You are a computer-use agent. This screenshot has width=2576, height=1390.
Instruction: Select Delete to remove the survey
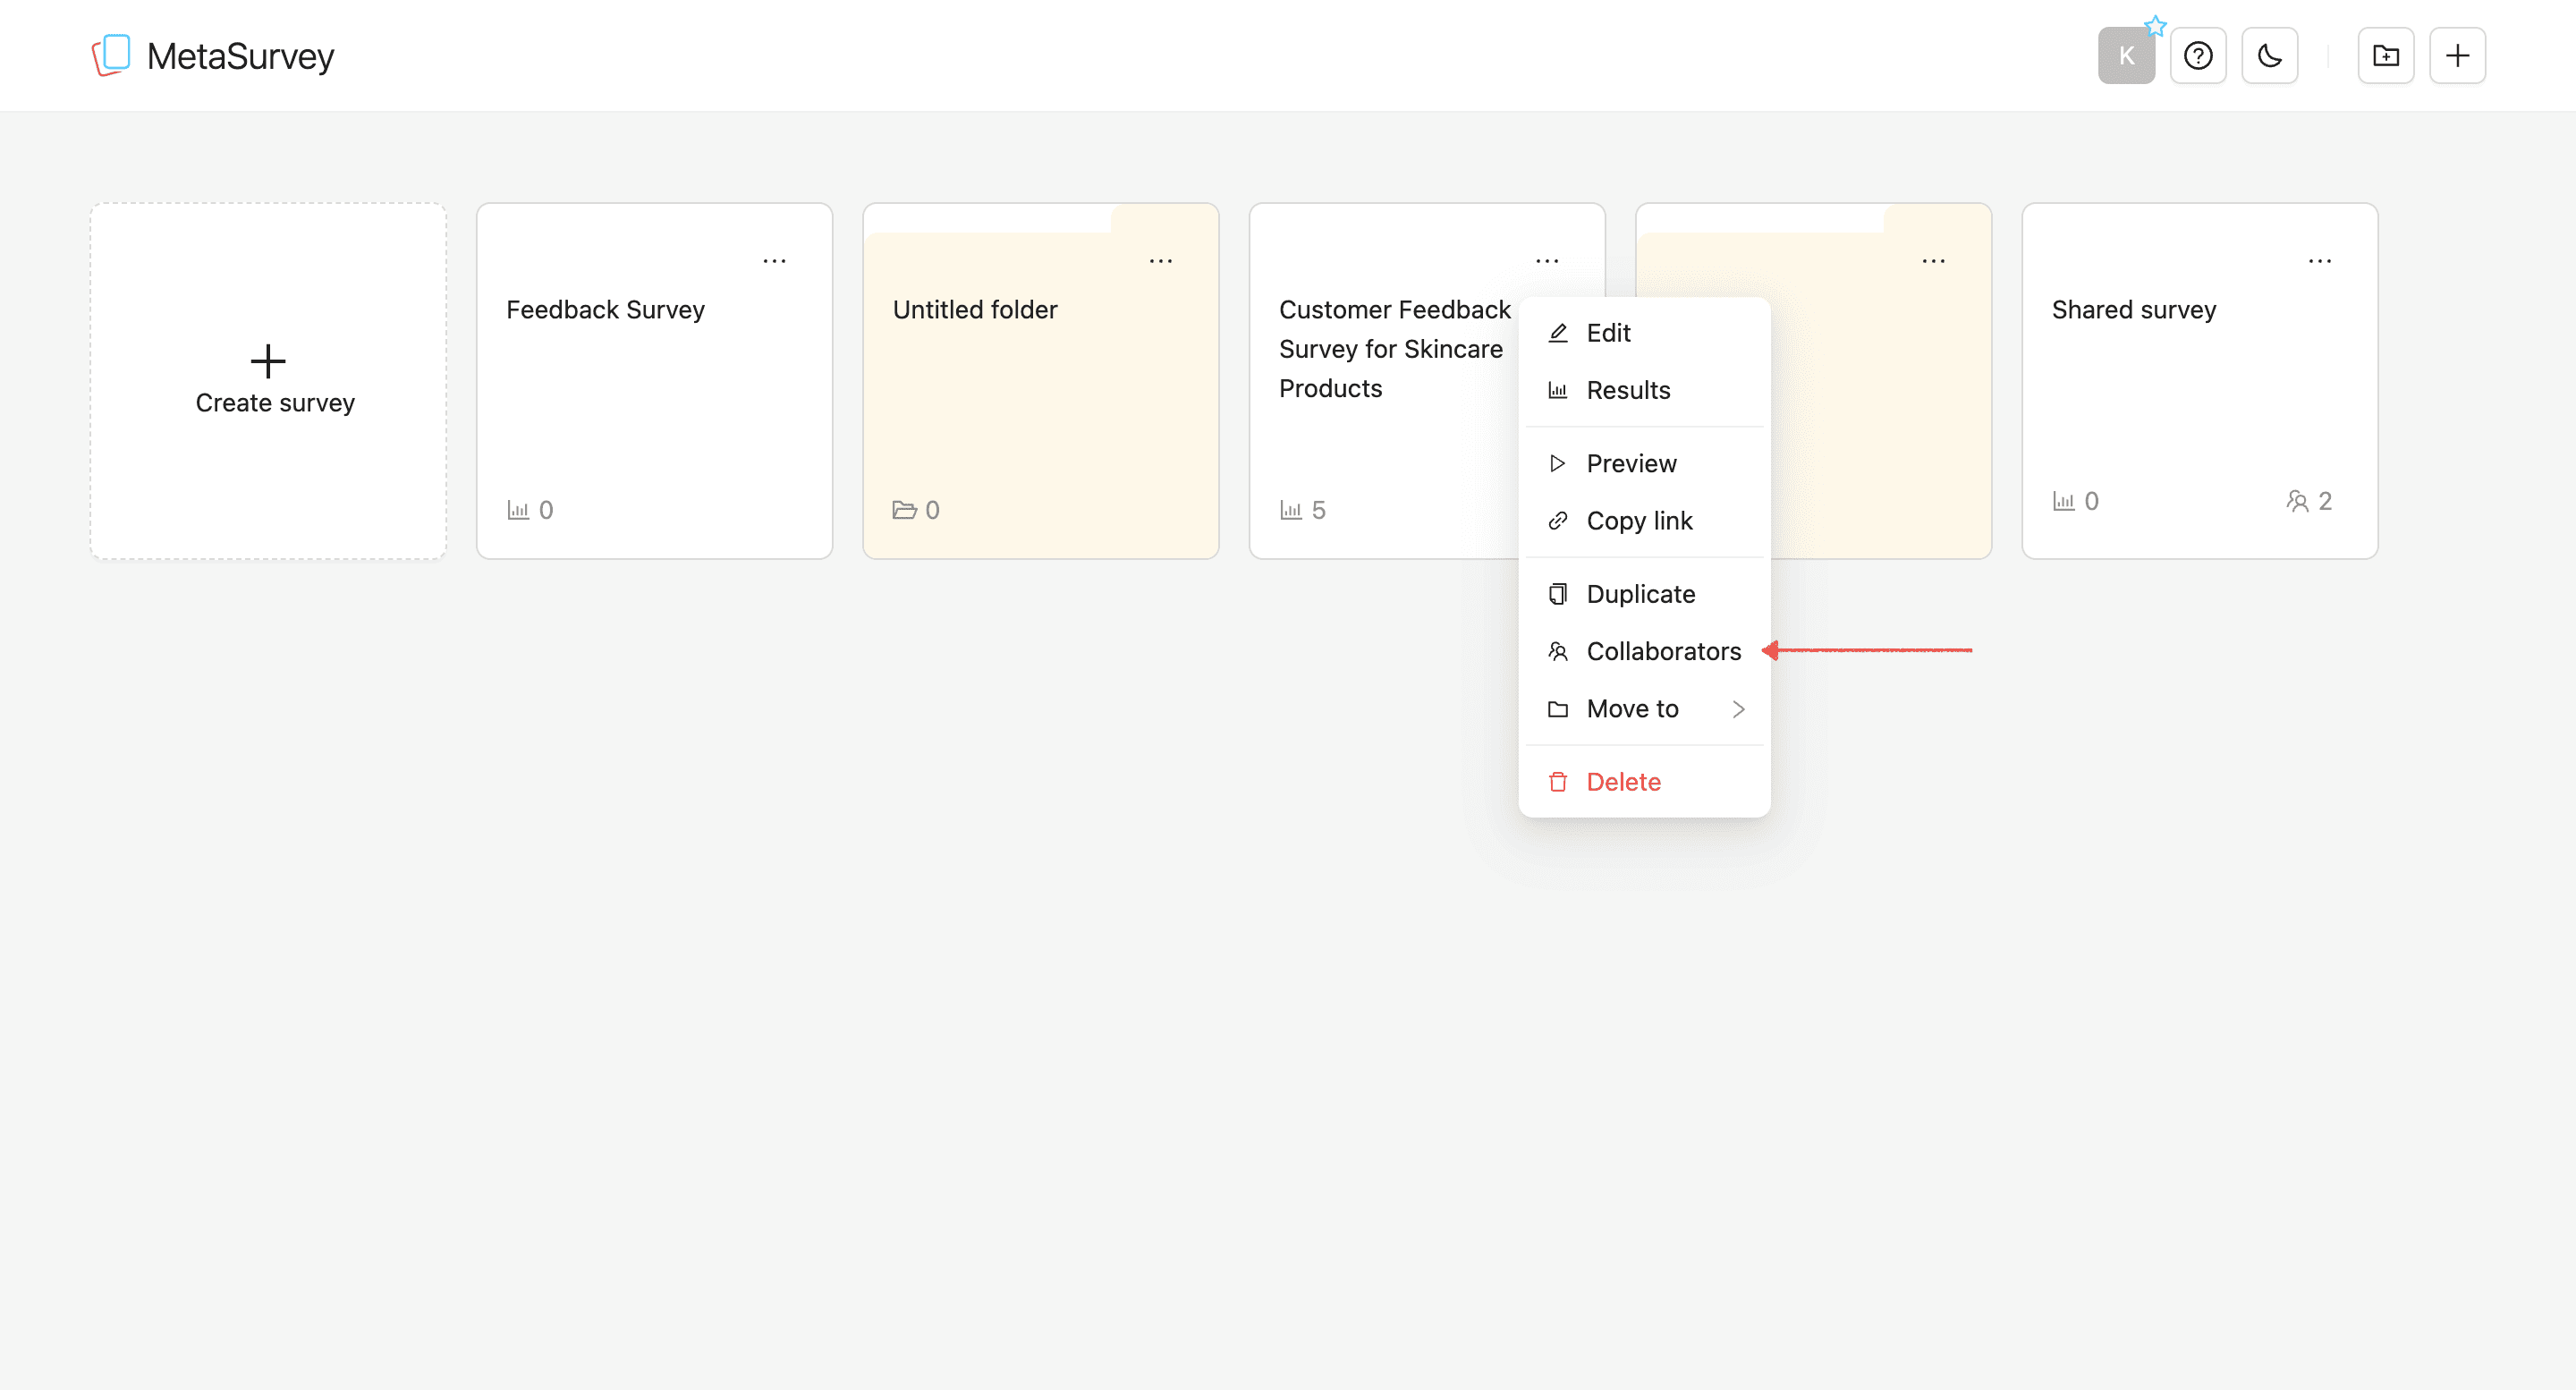click(1622, 781)
